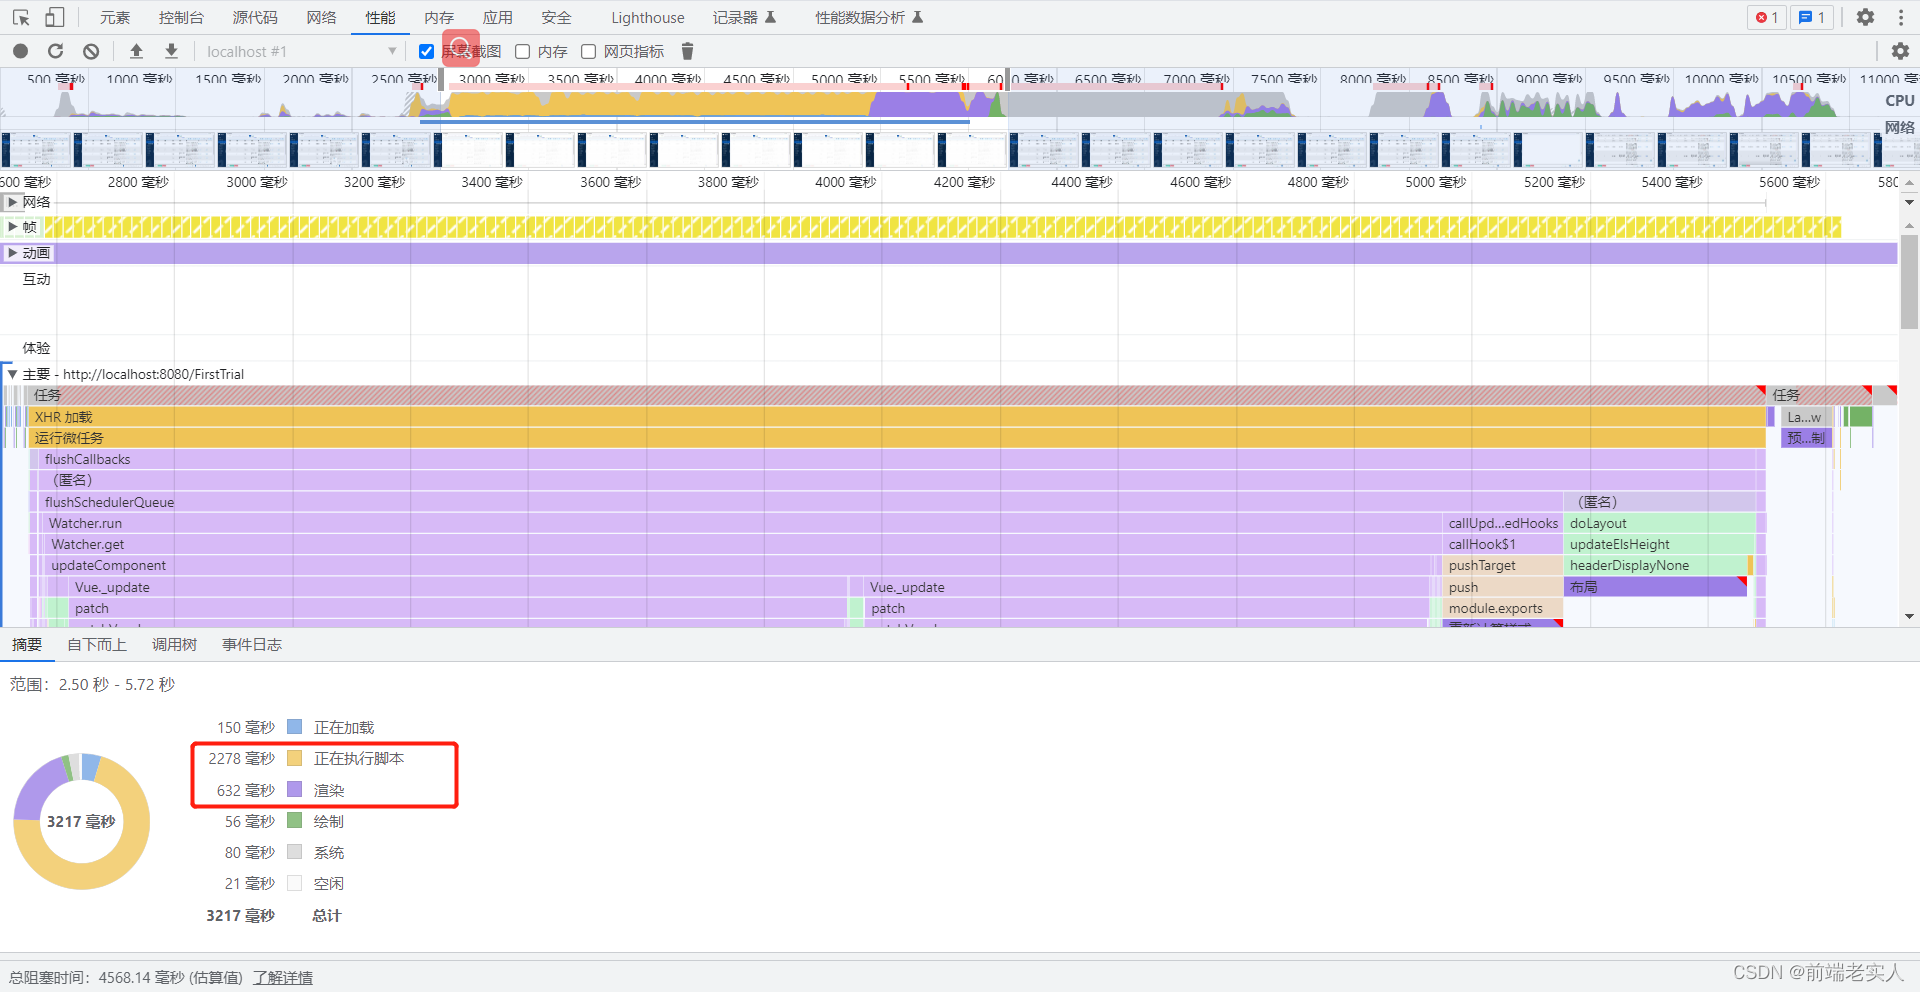Start recording with the record icon

[x=21, y=51]
